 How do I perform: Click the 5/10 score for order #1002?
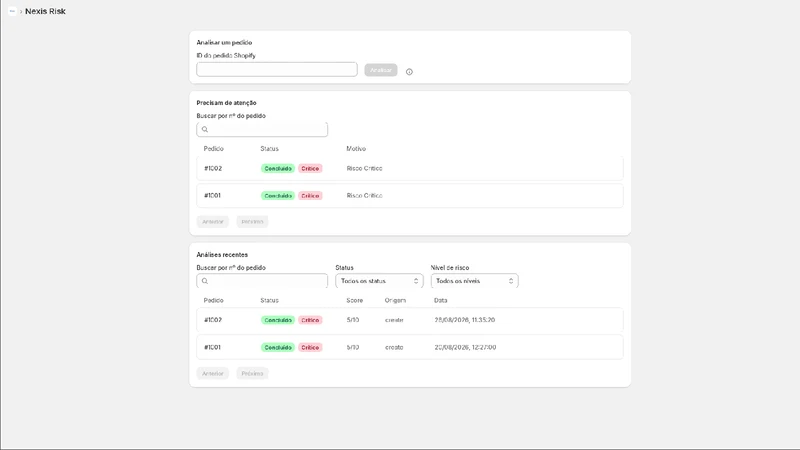(353, 320)
